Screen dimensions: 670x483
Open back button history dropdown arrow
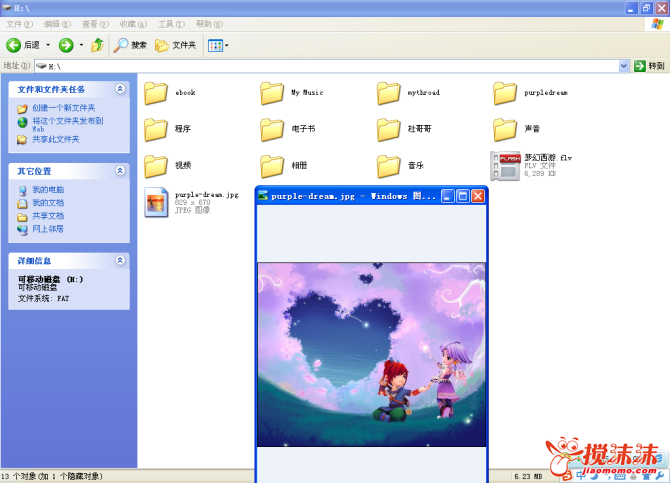[x=48, y=45]
